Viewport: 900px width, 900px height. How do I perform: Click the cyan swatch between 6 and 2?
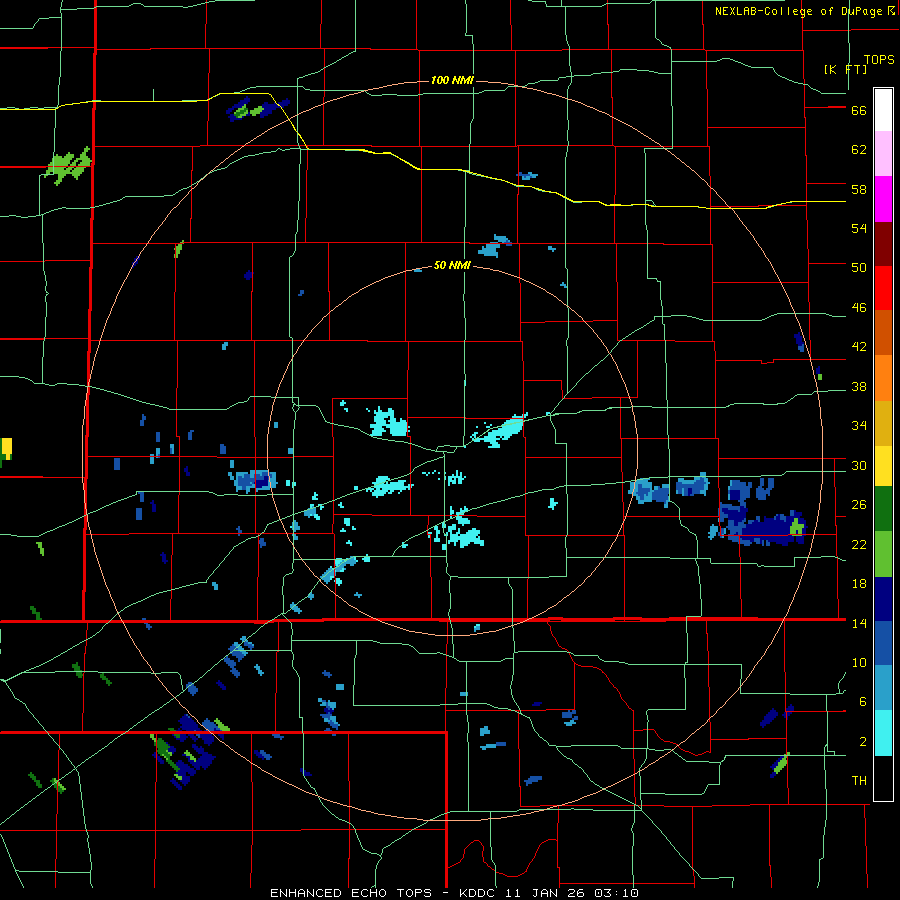tap(883, 733)
